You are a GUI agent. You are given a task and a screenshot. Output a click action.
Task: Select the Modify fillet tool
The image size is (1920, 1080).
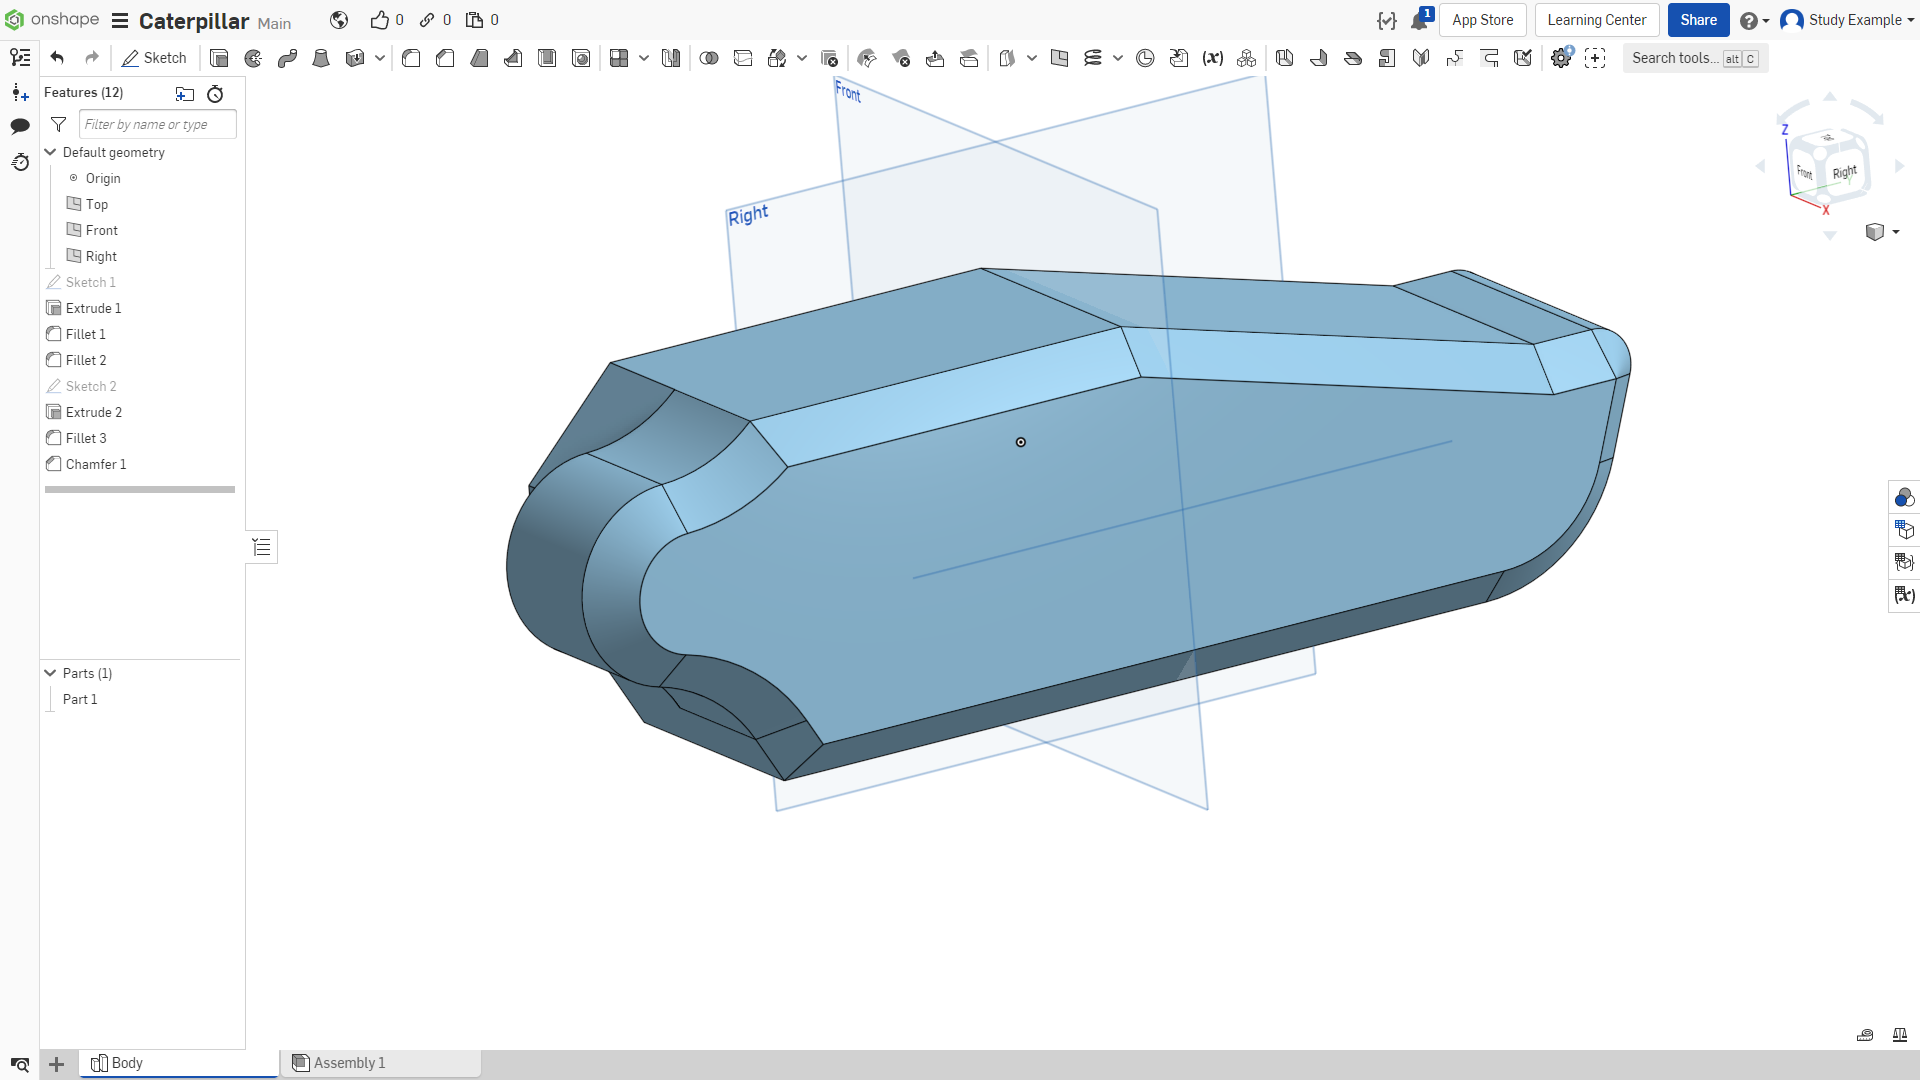[x=867, y=58]
